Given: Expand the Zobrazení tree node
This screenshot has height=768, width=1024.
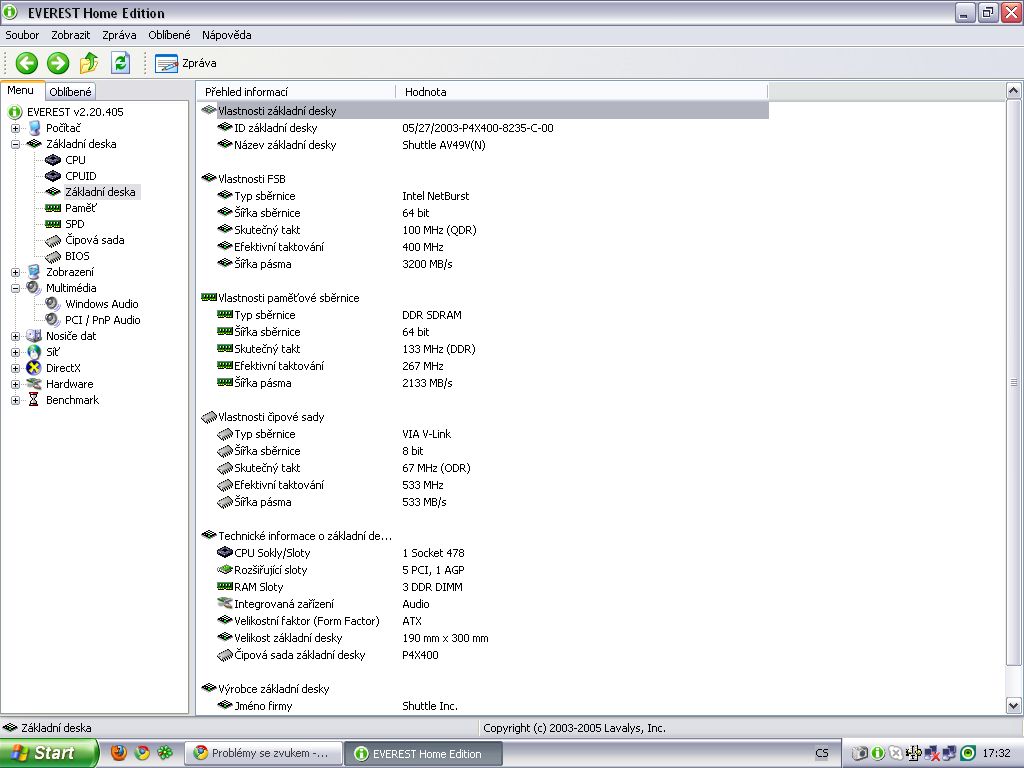Looking at the screenshot, I should click(16, 272).
